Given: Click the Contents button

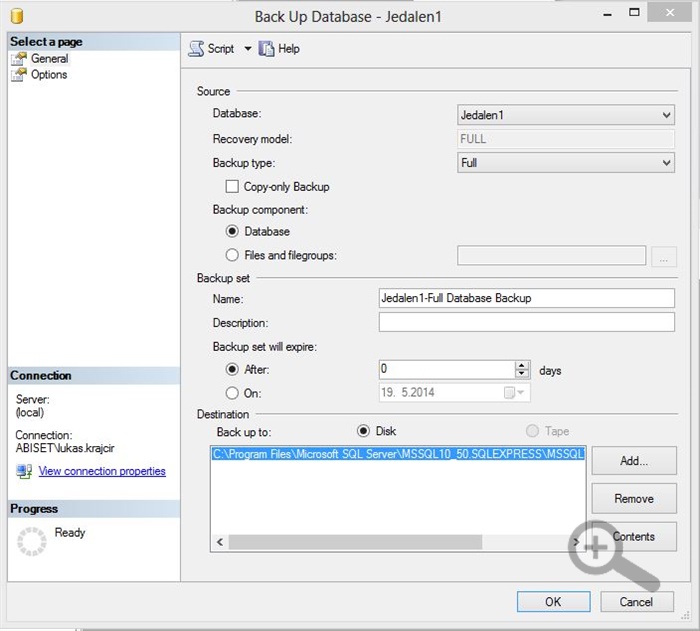Looking at the screenshot, I should (x=634, y=536).
